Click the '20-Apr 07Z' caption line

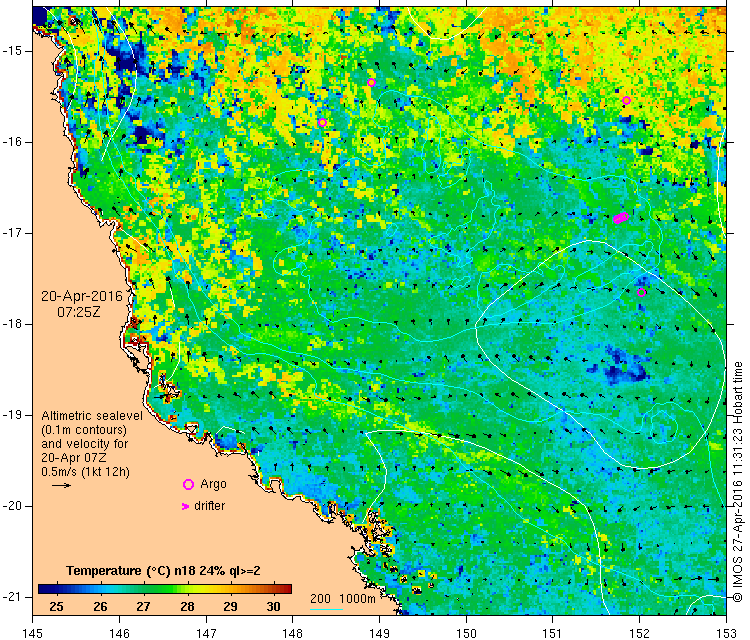click(x=74, y=457)
